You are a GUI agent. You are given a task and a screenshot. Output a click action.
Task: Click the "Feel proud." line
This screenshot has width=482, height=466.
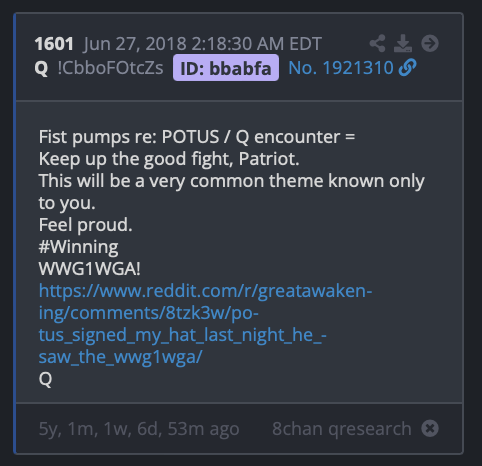[x=85, y=225]
